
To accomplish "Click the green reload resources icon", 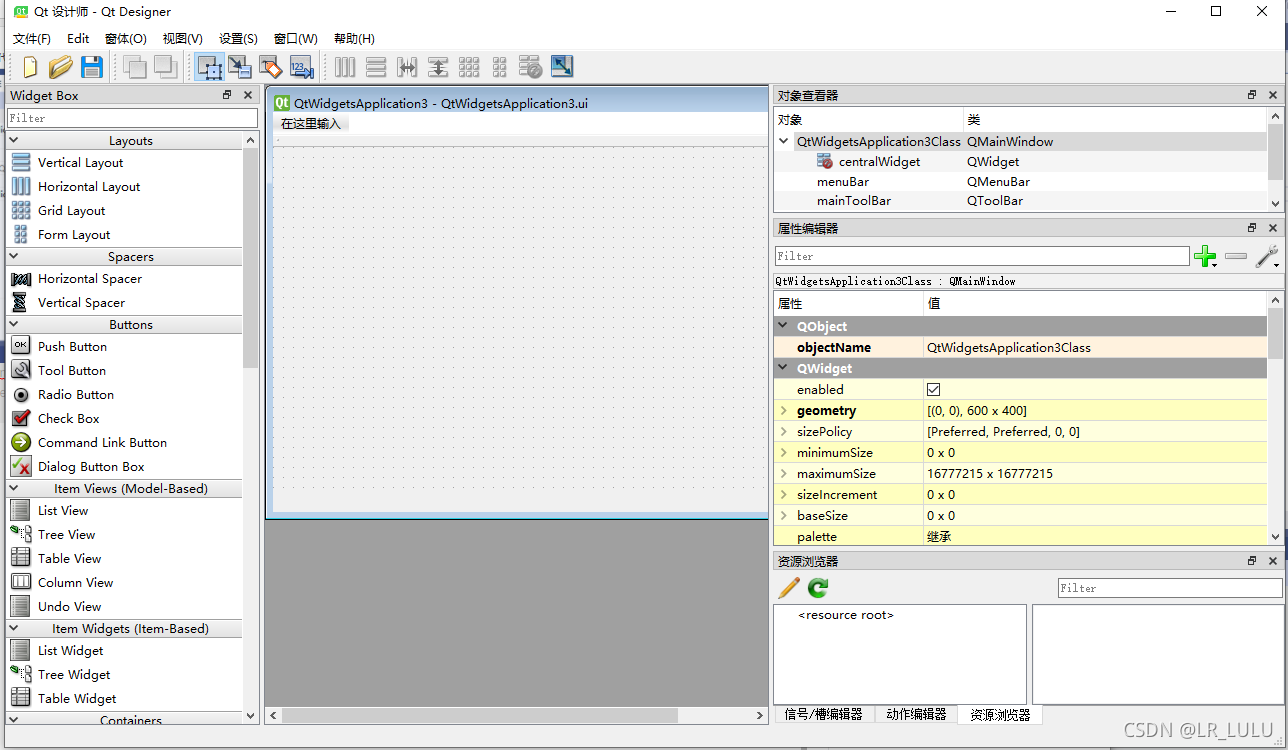I will click(818, 588).
